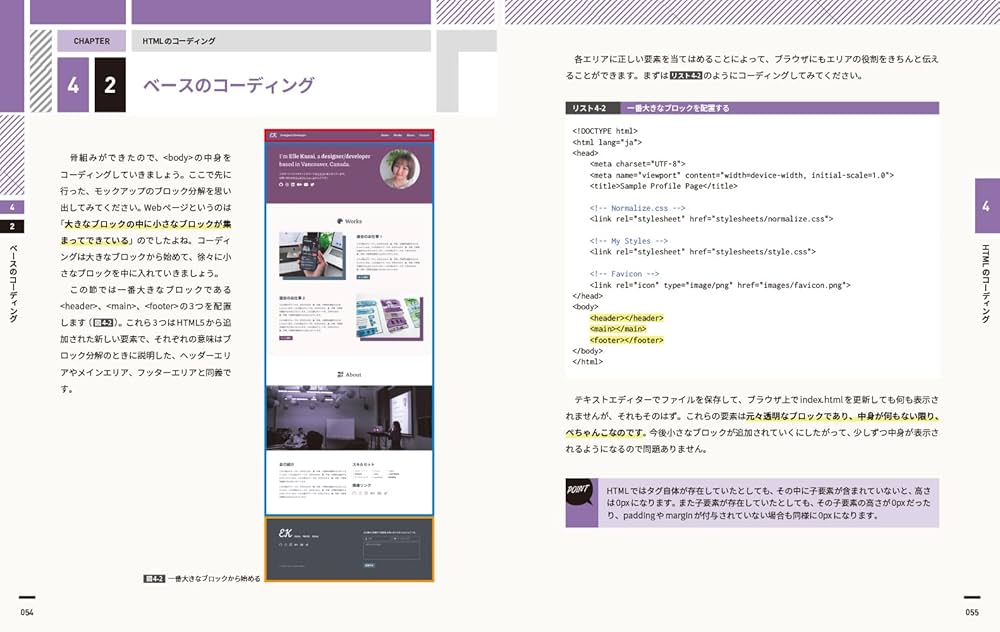The image size is (1000, 632).
Task: Click the envelope icon in the email field
Action: coord(394,539)
